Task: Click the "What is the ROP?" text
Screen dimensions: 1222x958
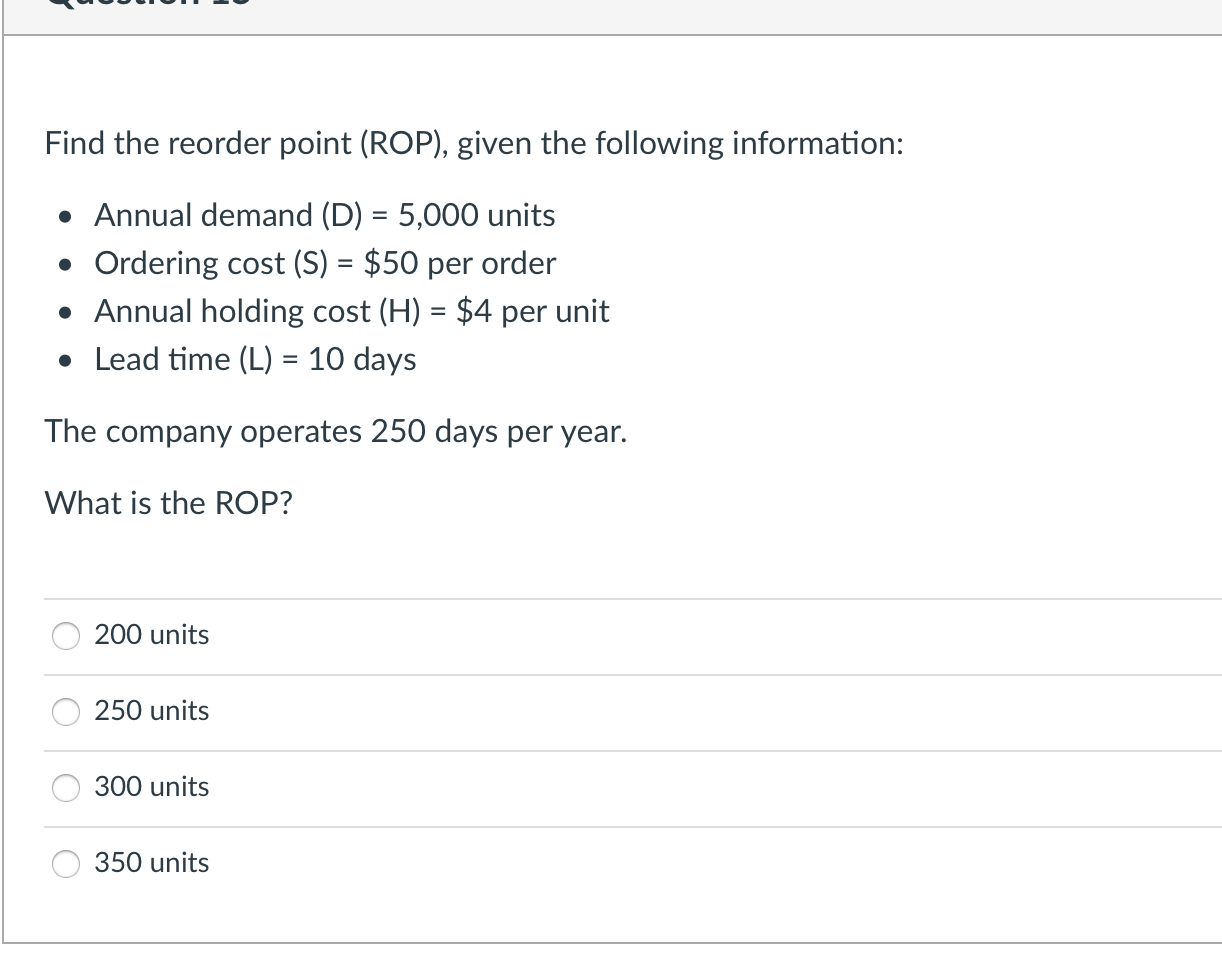Action: (x=168, y=503)
